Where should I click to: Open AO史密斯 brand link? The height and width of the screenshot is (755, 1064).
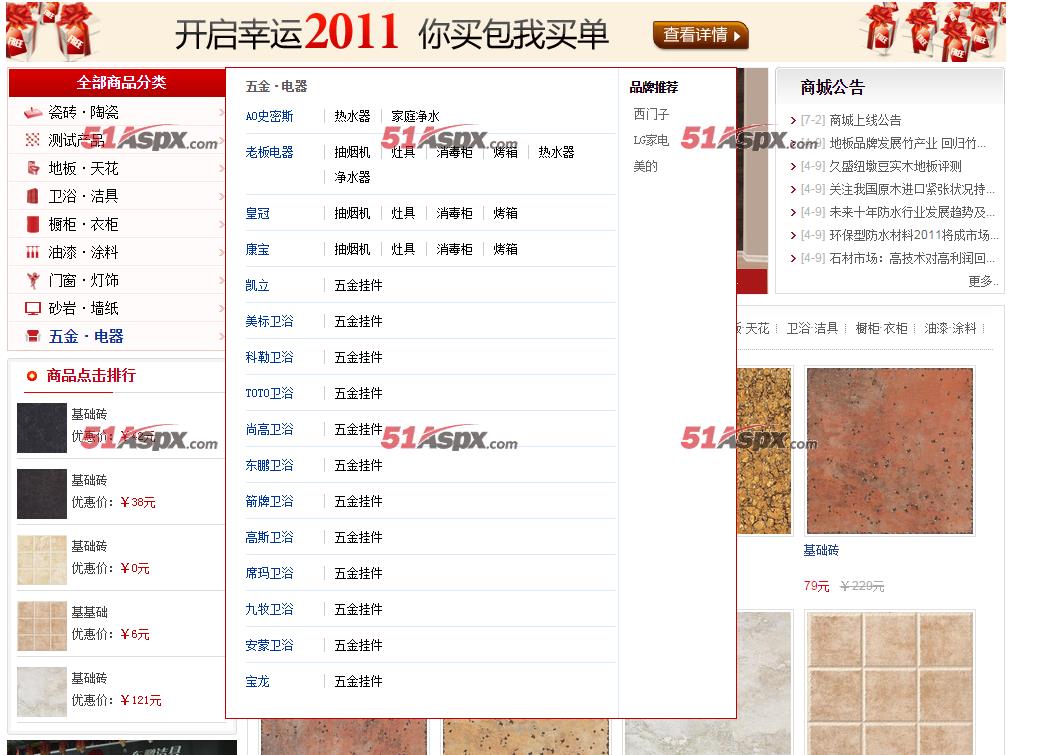point(269,116)
